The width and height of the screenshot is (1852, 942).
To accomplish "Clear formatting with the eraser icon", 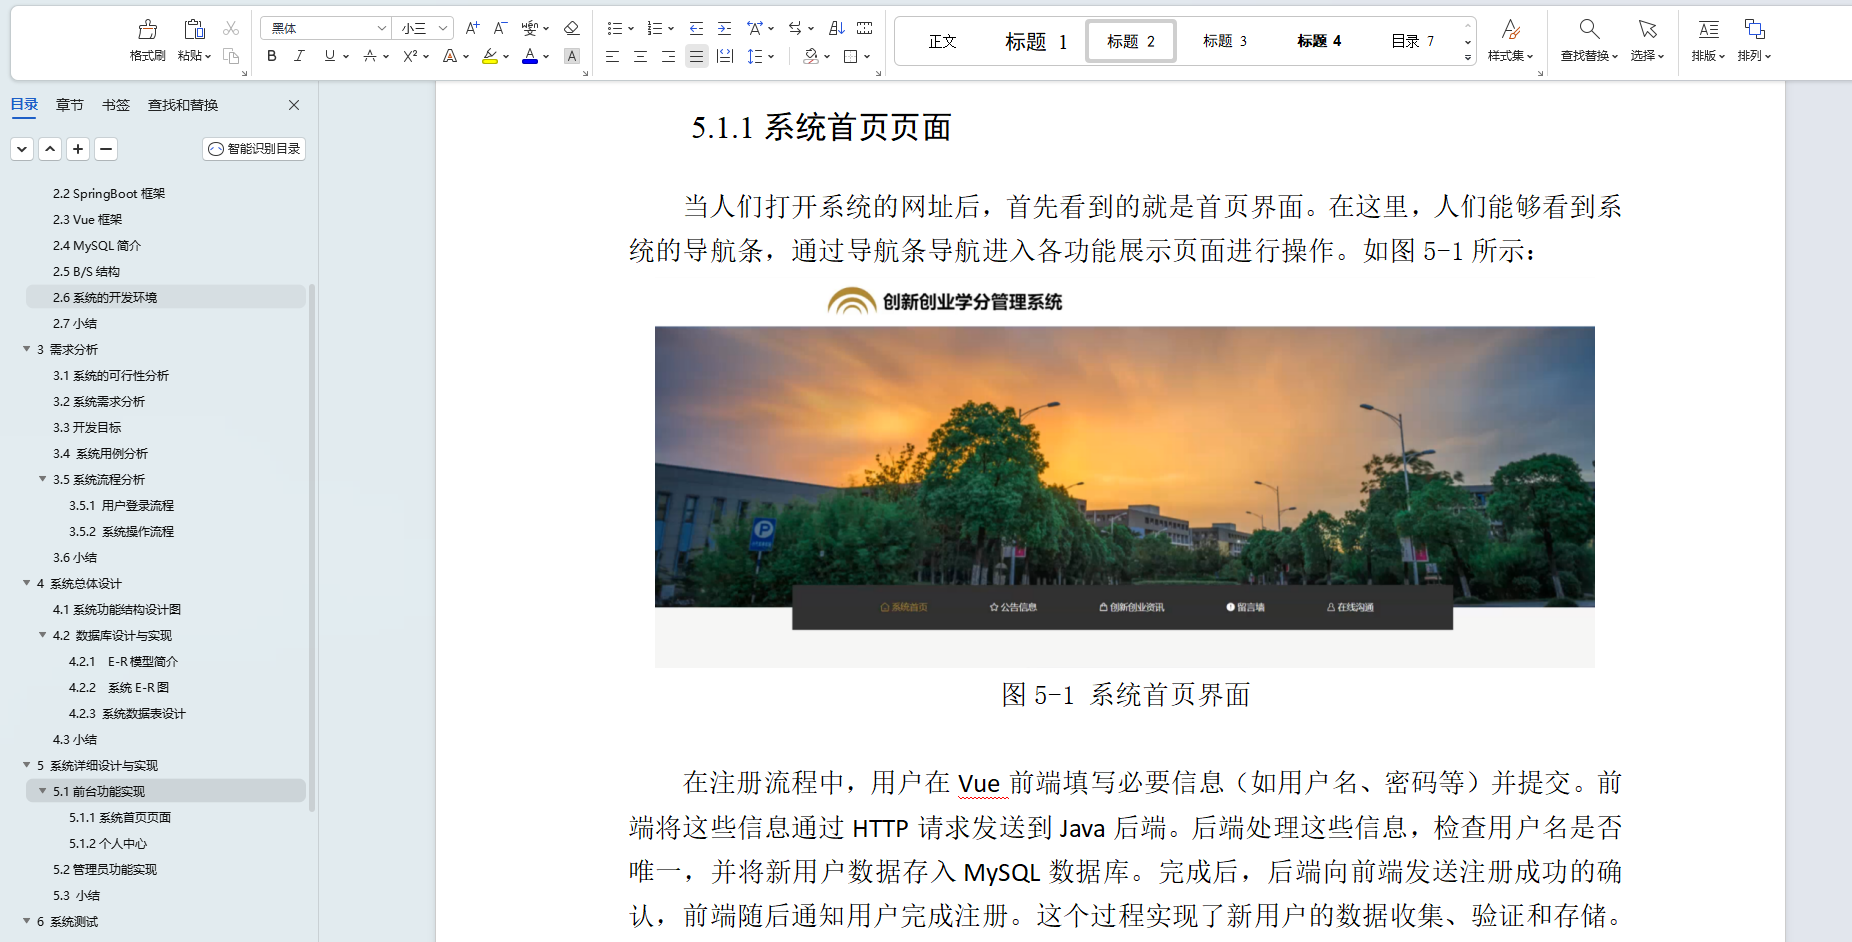I will pyautogui.click(x=572, y=28).
